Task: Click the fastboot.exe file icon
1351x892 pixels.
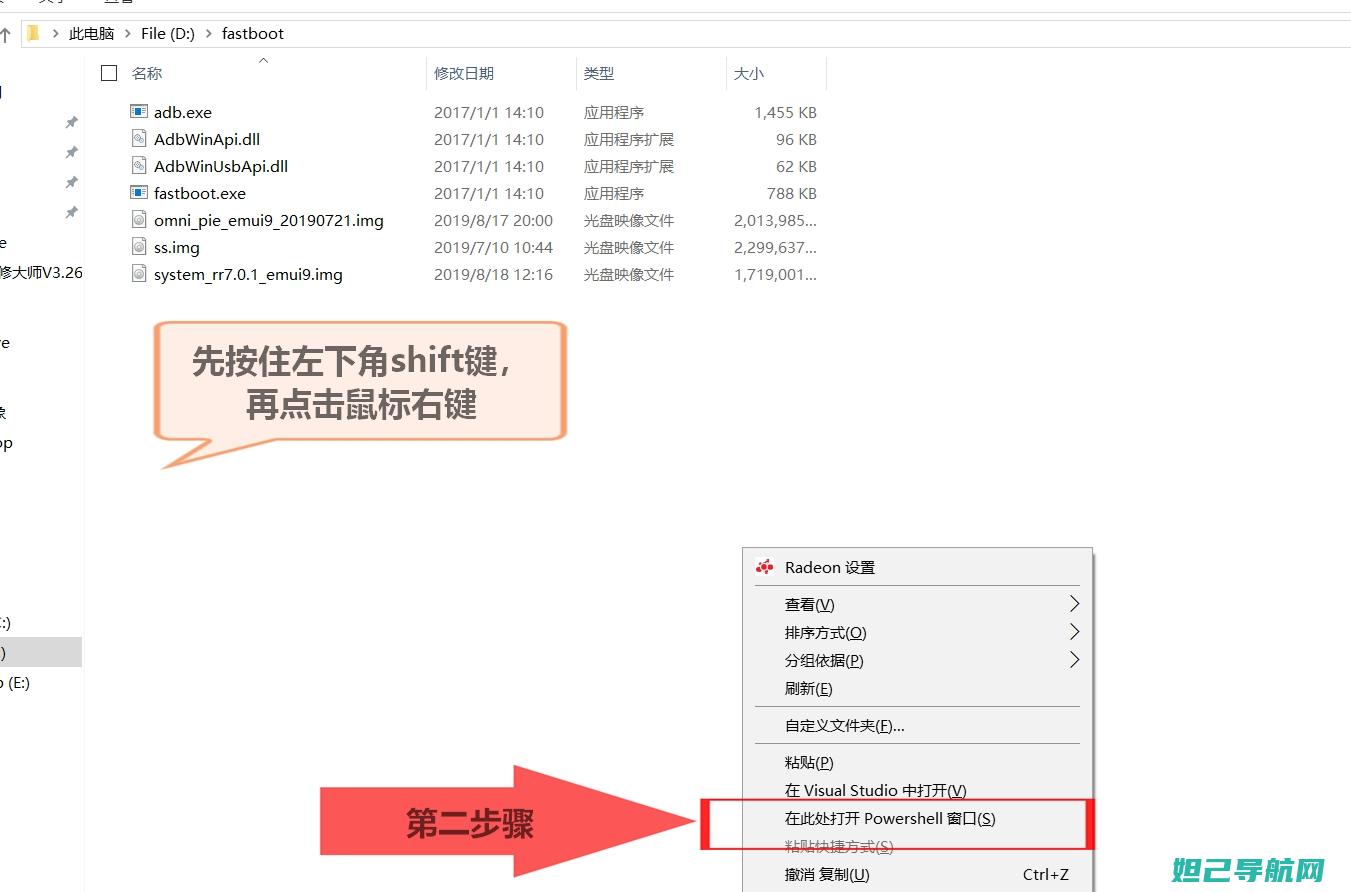Action: [x=139, y=193]
